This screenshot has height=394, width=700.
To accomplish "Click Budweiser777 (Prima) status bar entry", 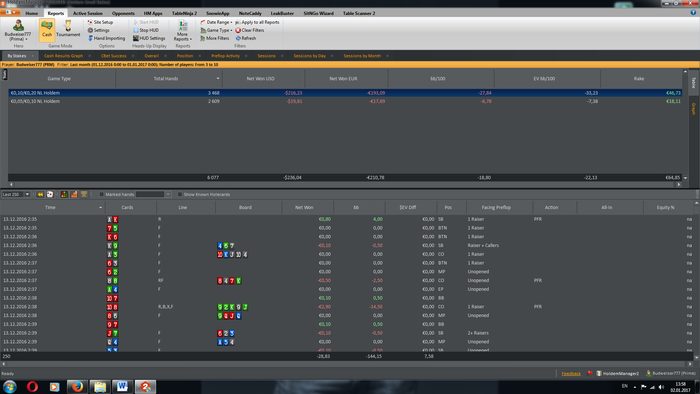I will coord(671,373).
